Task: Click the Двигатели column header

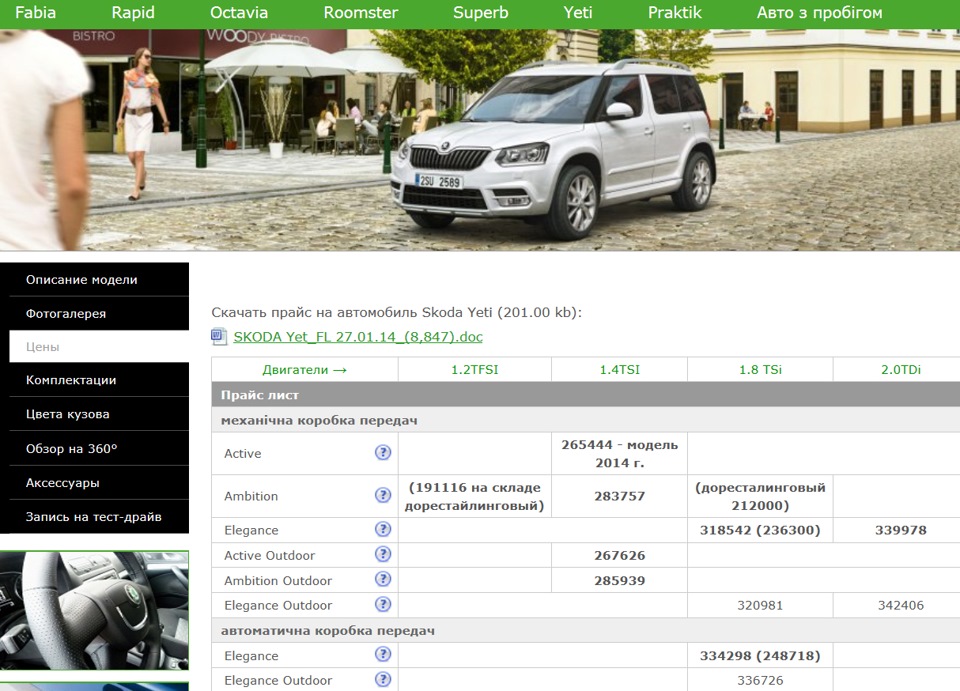Action: pos(304,370)
